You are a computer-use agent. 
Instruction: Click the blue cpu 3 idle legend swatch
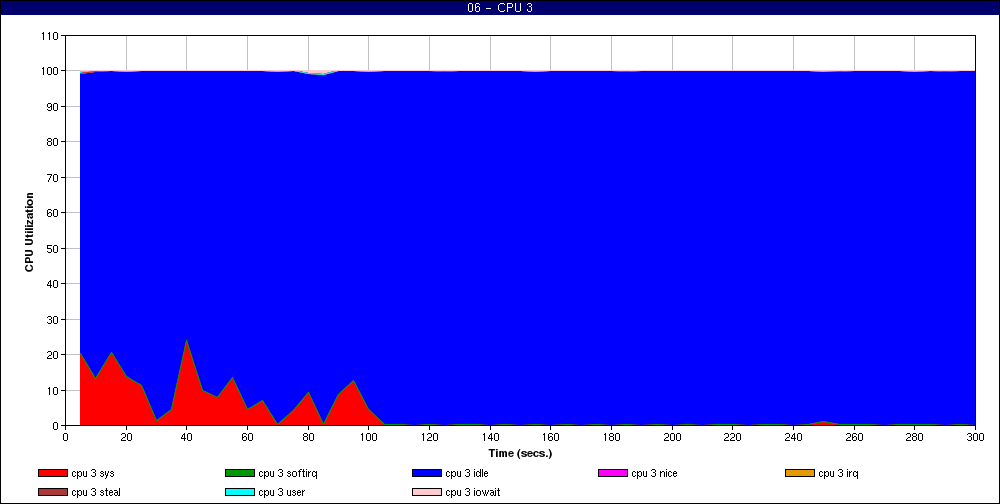click(x=427, y=473)
